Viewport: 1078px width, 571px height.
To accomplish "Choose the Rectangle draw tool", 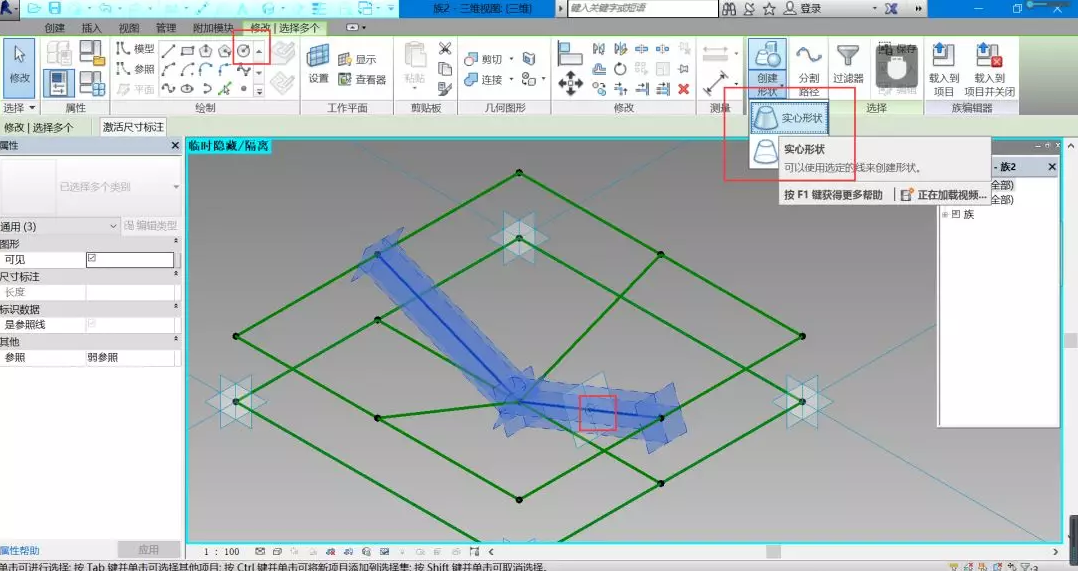I will point(187,50).
